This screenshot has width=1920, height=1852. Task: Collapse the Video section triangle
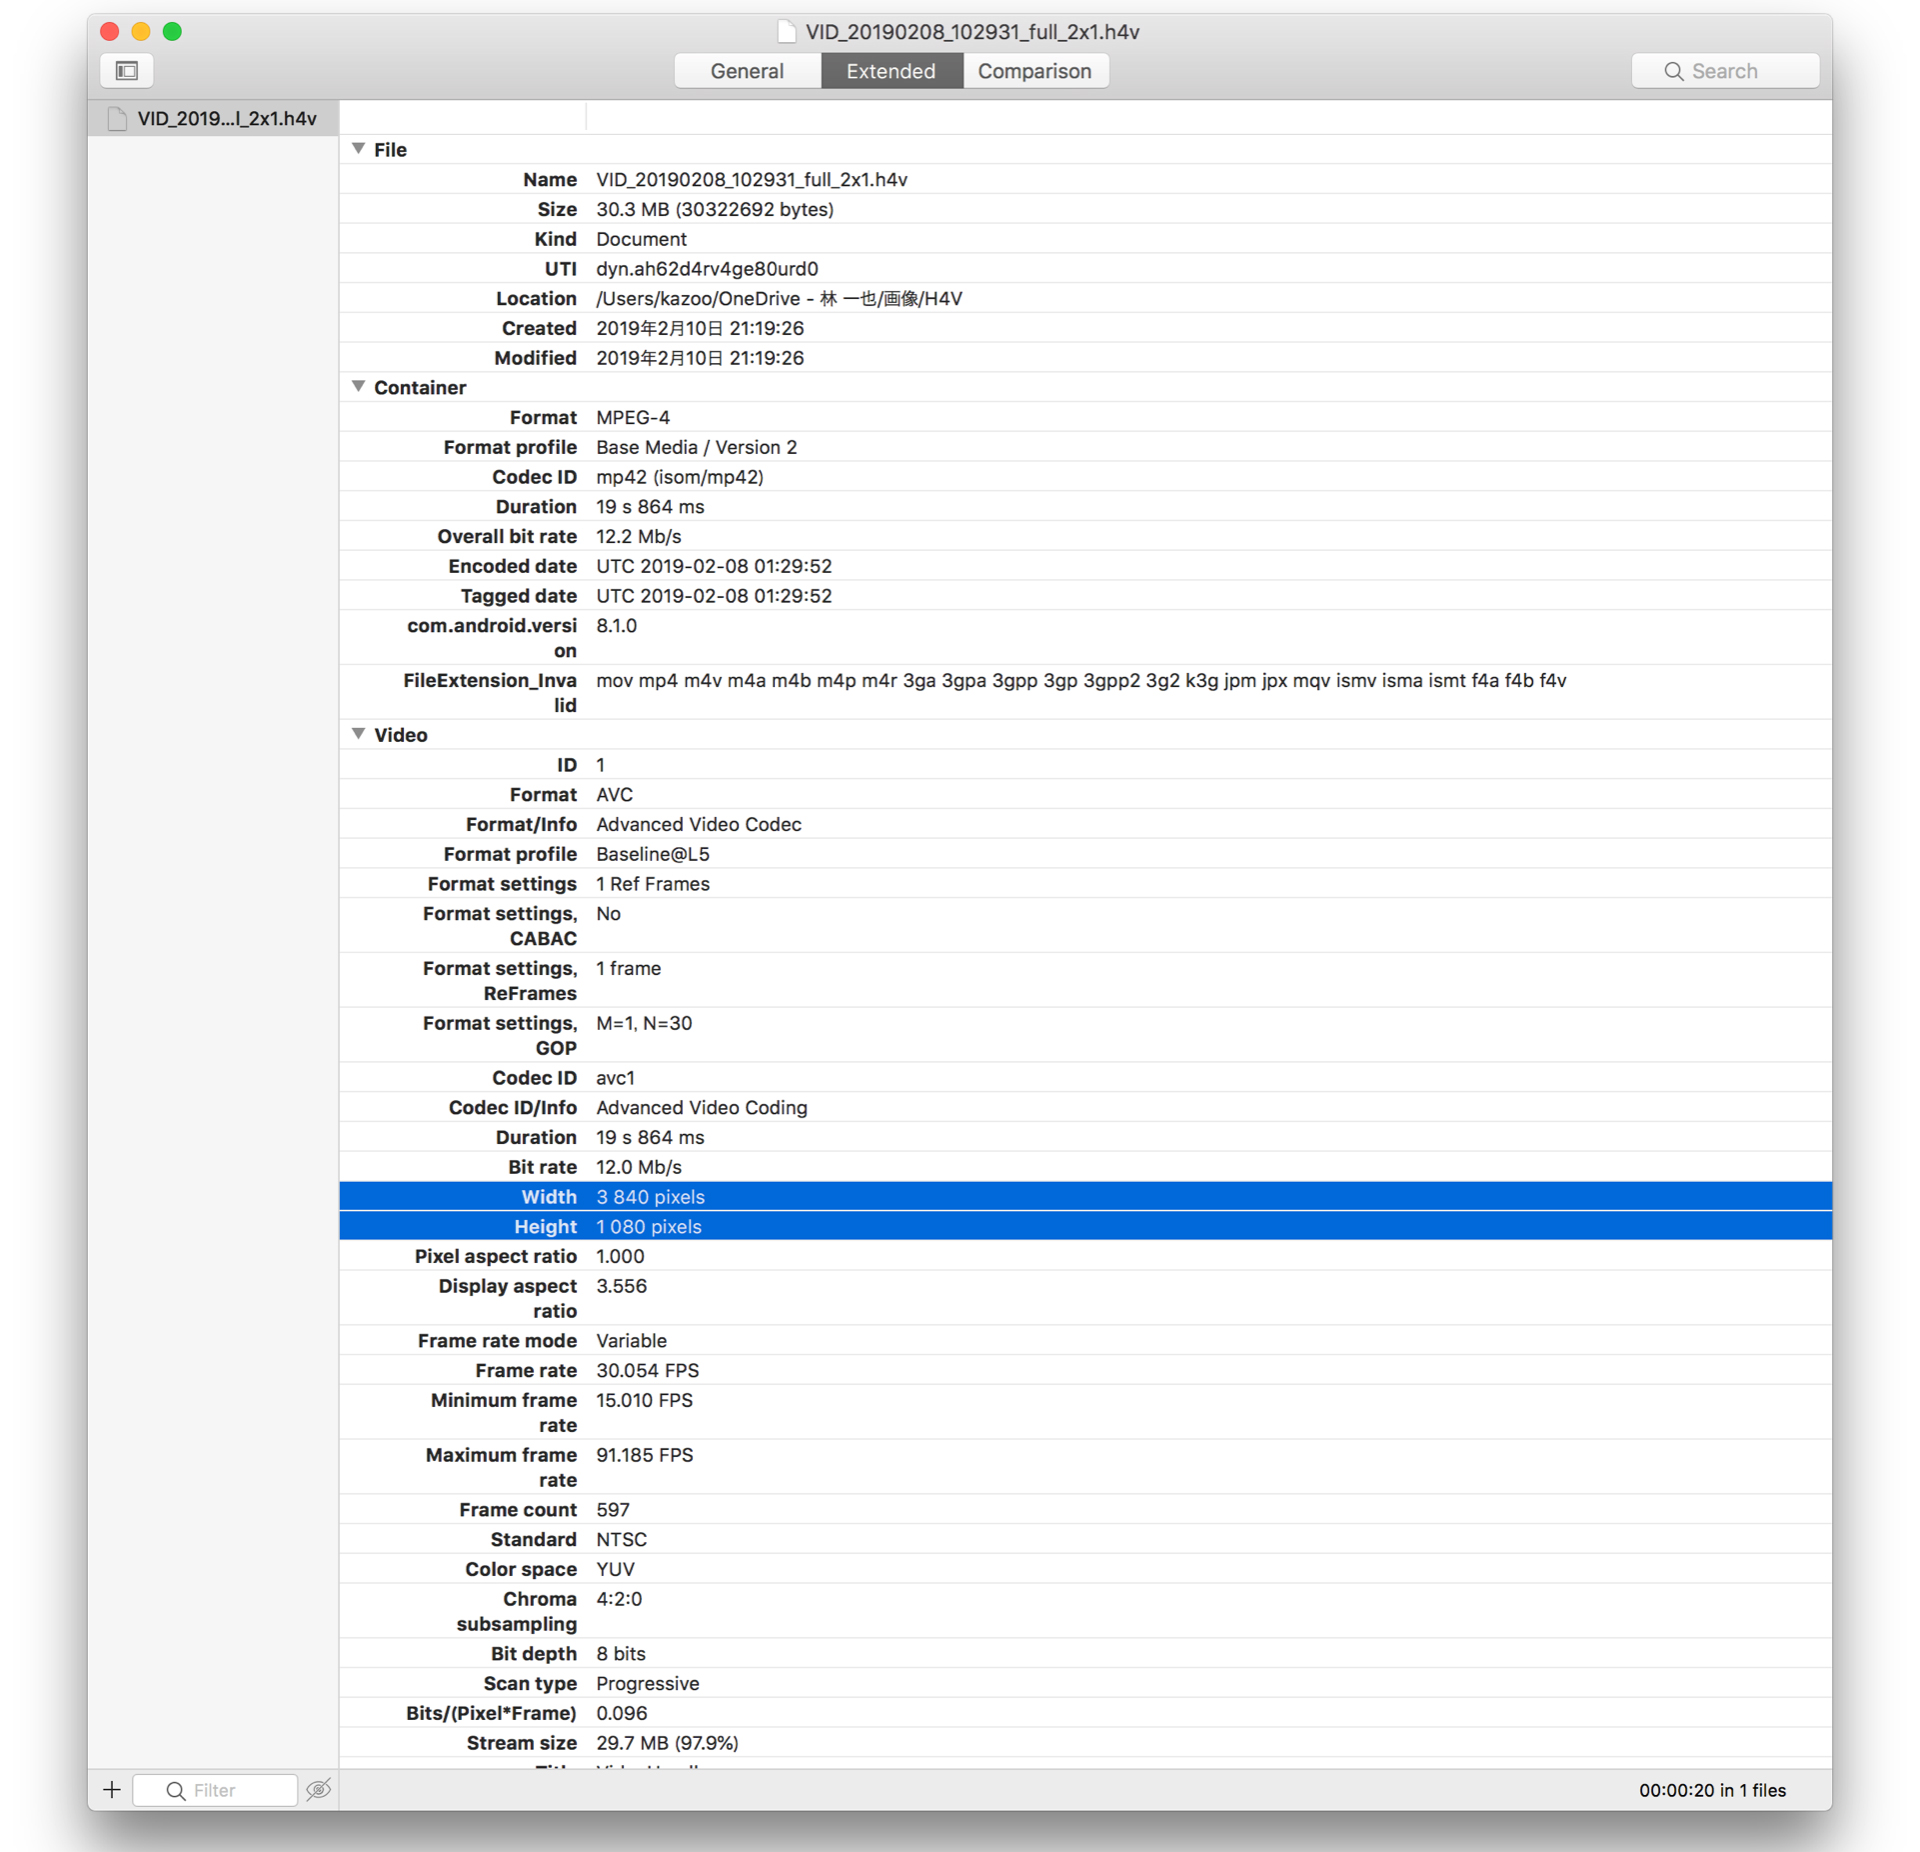point(359,733)
